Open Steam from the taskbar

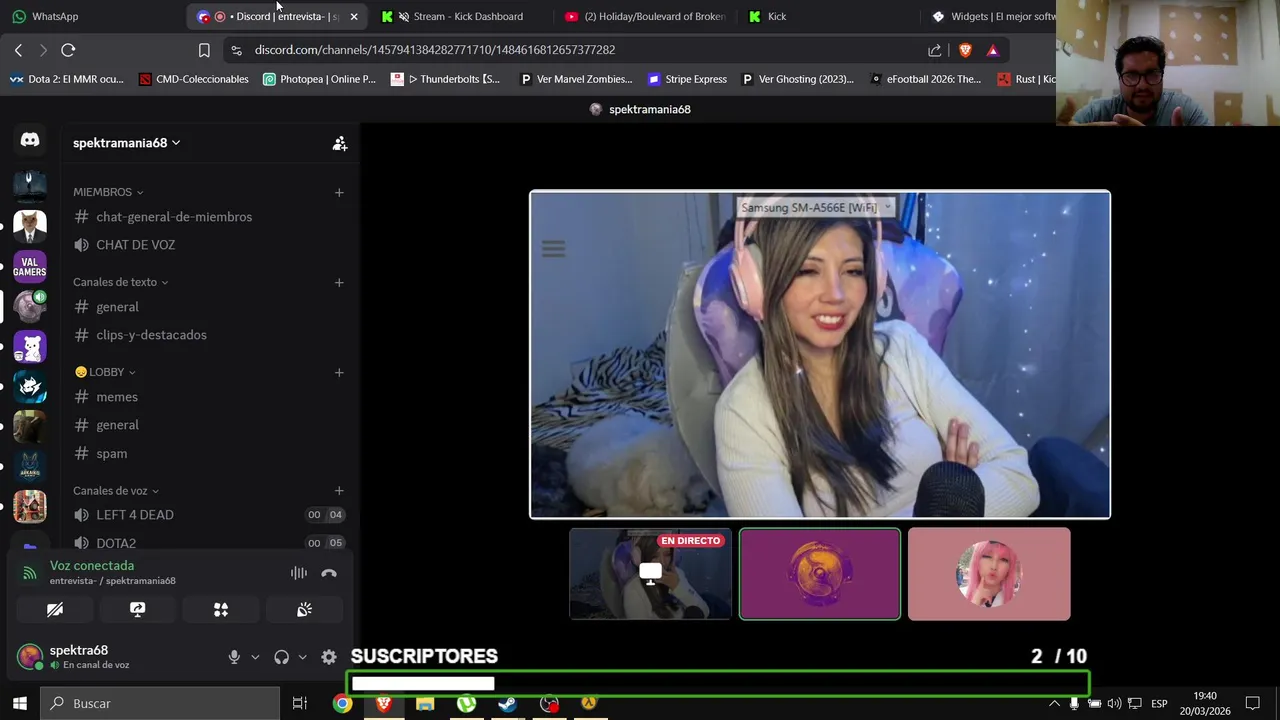[x=508, y=703]
